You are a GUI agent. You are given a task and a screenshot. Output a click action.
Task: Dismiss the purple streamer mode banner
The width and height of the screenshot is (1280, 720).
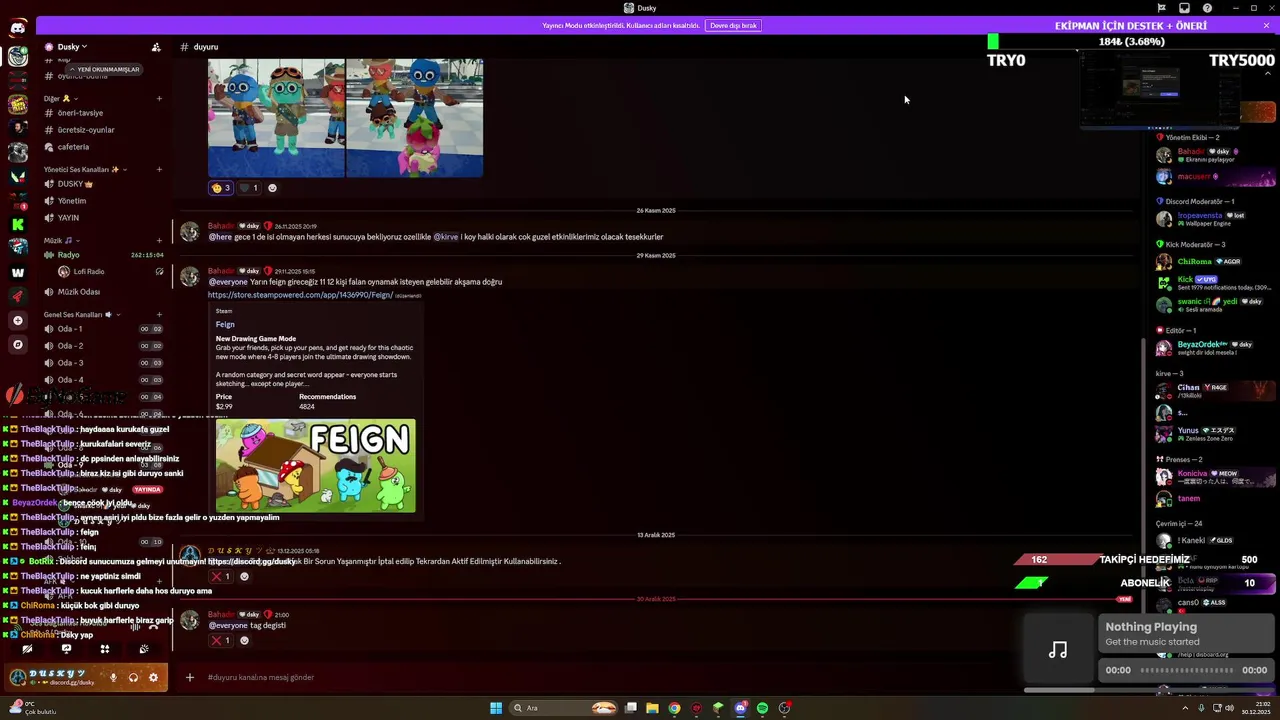1266,25
